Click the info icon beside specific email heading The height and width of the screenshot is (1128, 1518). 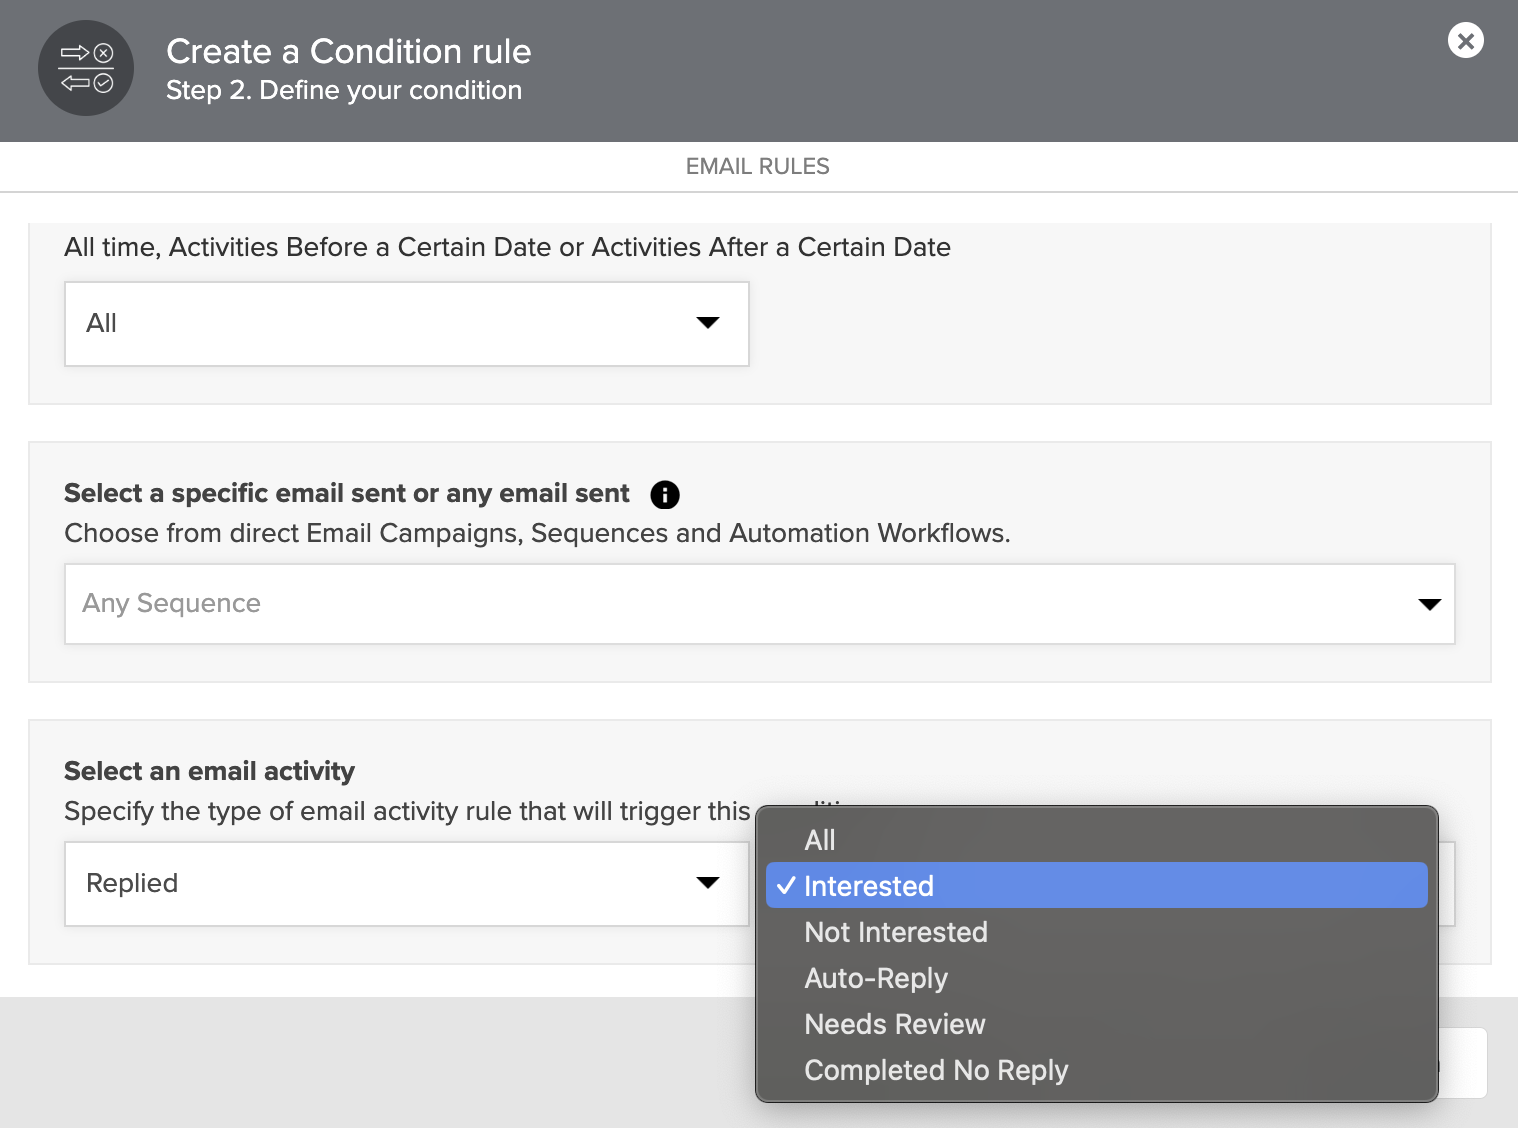click(x=664, y=495)
